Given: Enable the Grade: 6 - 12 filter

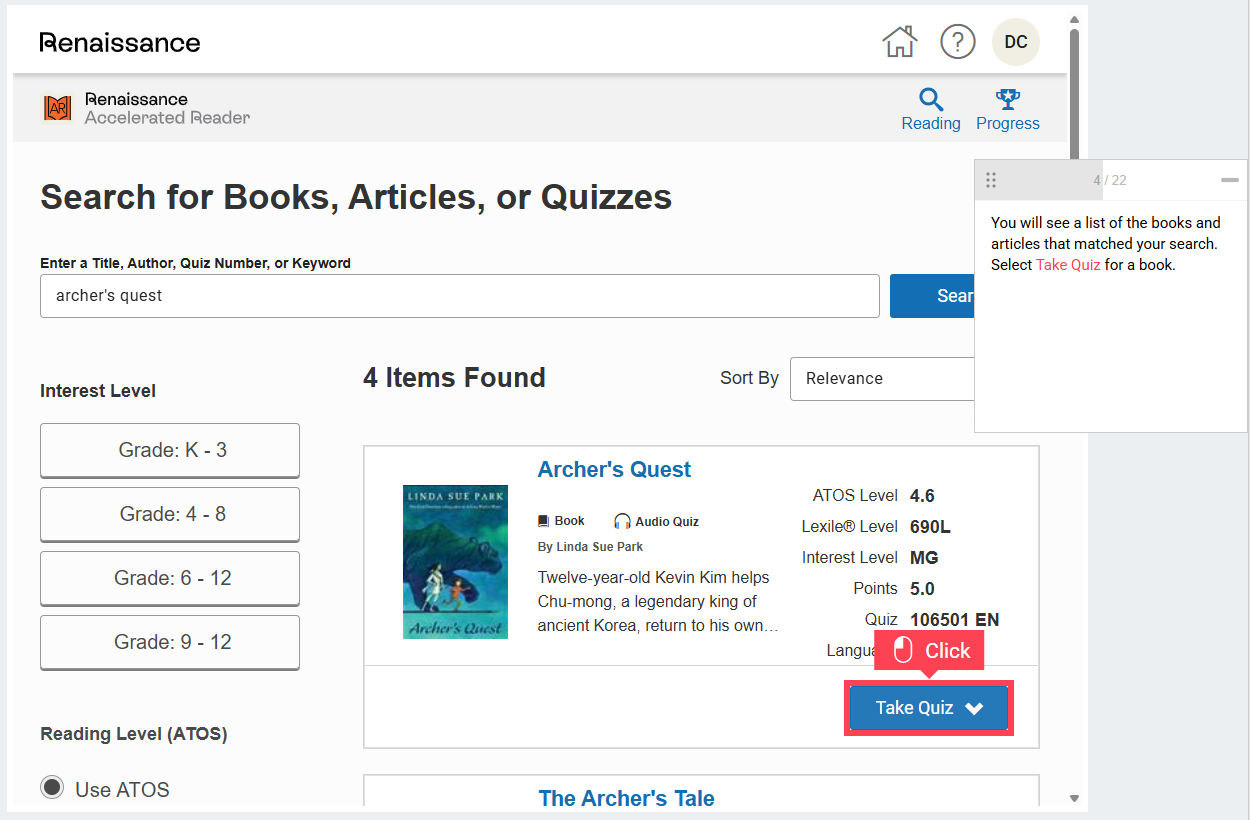Looking at the screenshot, I should [169, 578].
